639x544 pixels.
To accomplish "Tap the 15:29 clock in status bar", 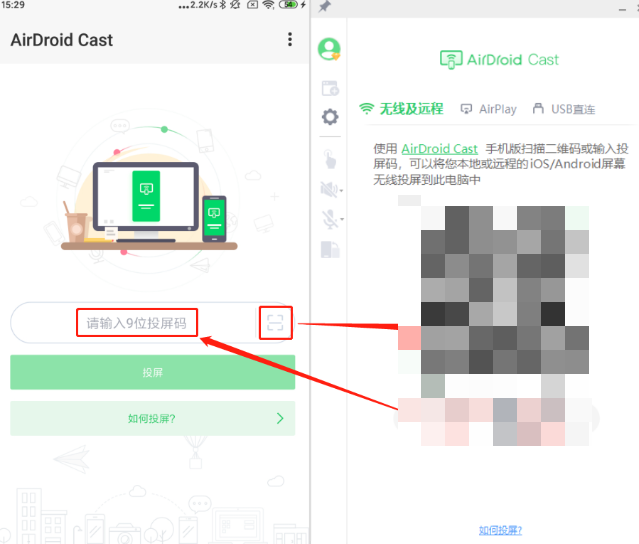I will 13,5.
